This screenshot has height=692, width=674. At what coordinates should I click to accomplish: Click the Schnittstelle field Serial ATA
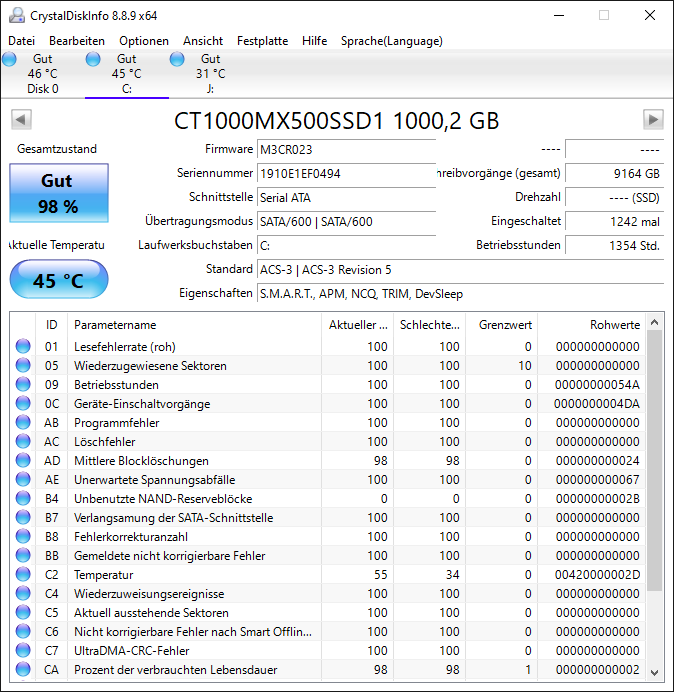346,197
